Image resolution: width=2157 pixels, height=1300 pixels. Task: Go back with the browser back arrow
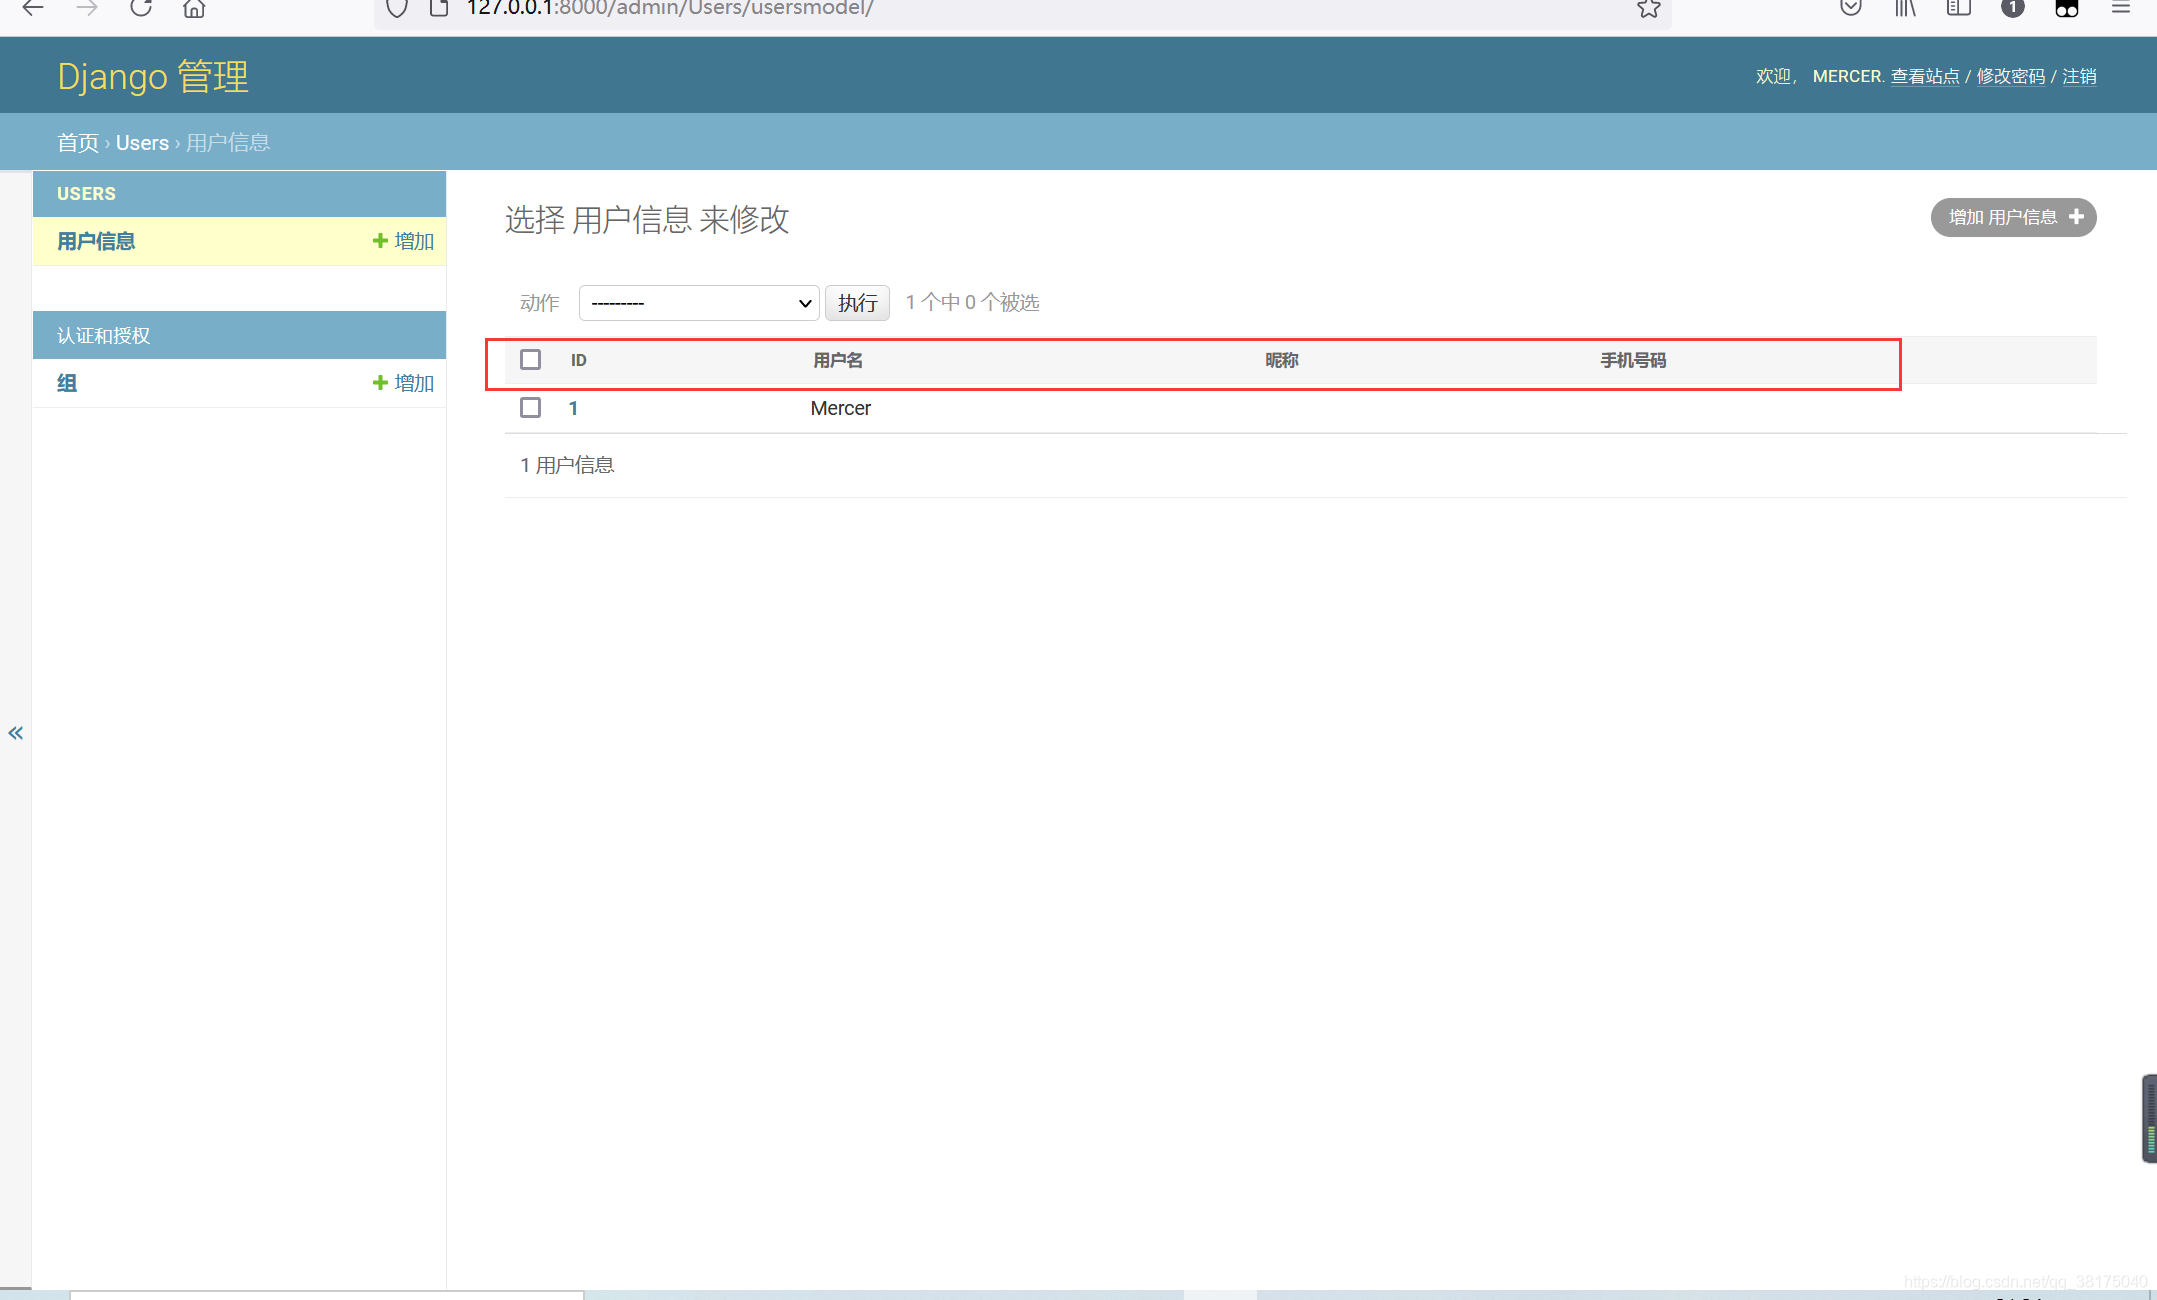click(x=33, y=9)
